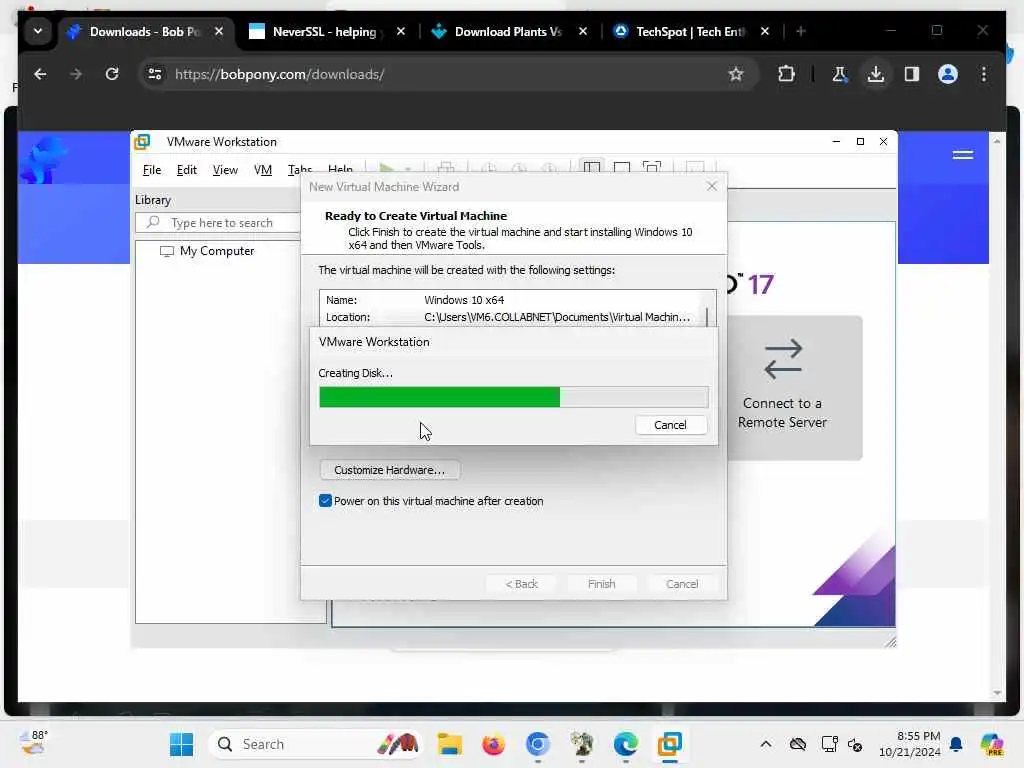
Task: Click the Bob Pony site logo
Action: tap(43, 158)
